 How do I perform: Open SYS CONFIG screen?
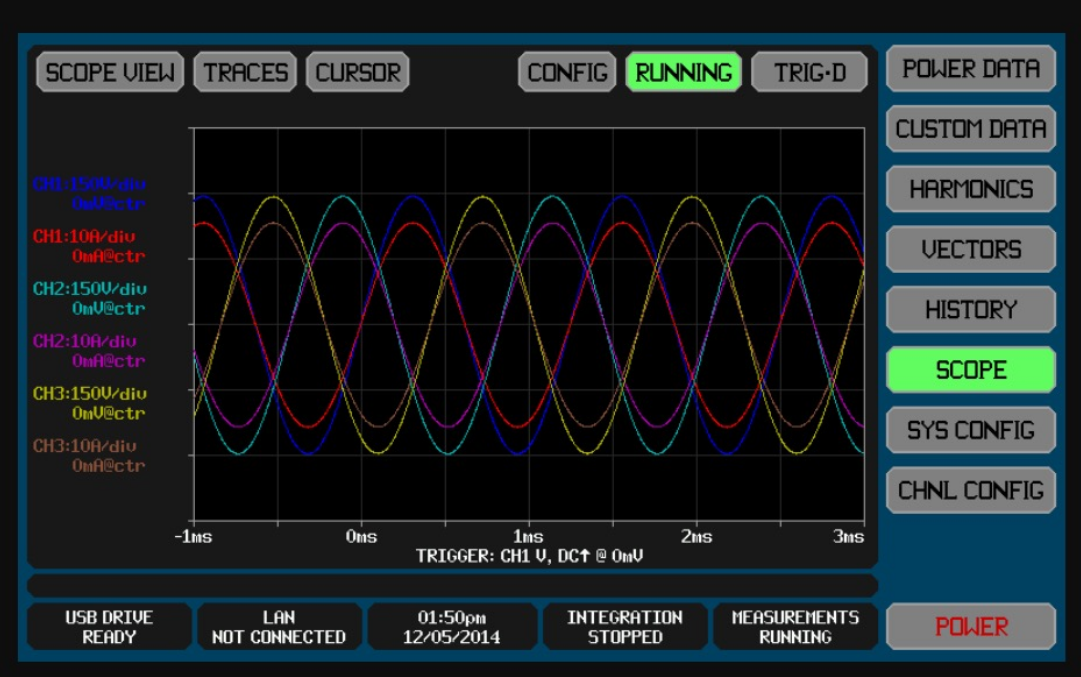pyautogui.click(x=971, y=430)
